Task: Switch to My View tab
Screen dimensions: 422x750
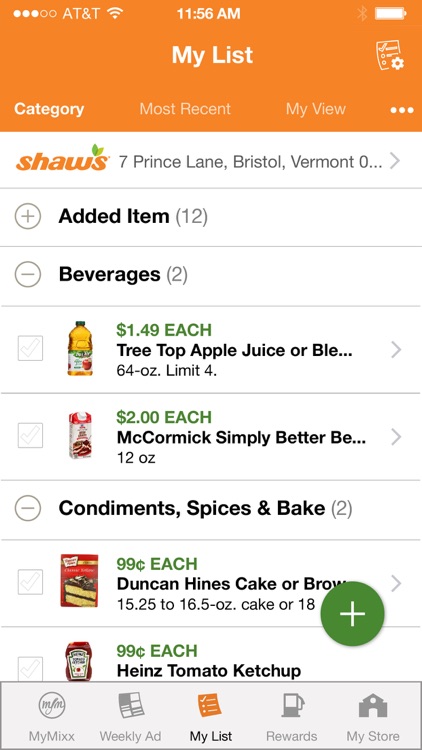Action: (x=316, y=109)
